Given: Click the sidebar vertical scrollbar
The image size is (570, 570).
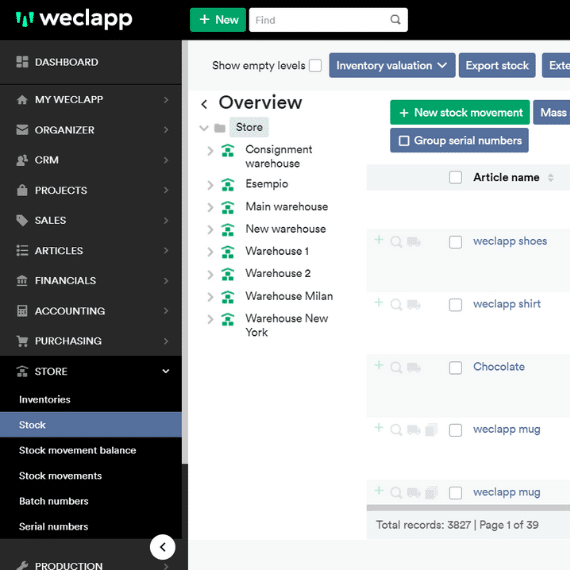Looking at the screenshot, I should [x=185, y=252].
